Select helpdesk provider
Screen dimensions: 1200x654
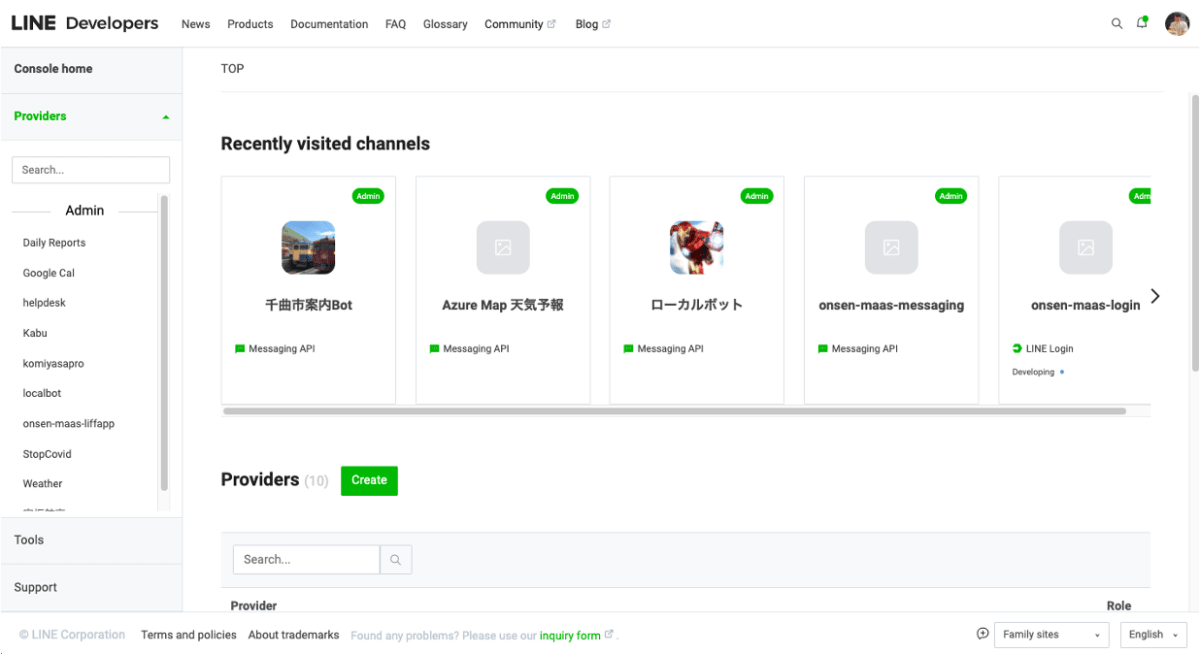[44, 303]
